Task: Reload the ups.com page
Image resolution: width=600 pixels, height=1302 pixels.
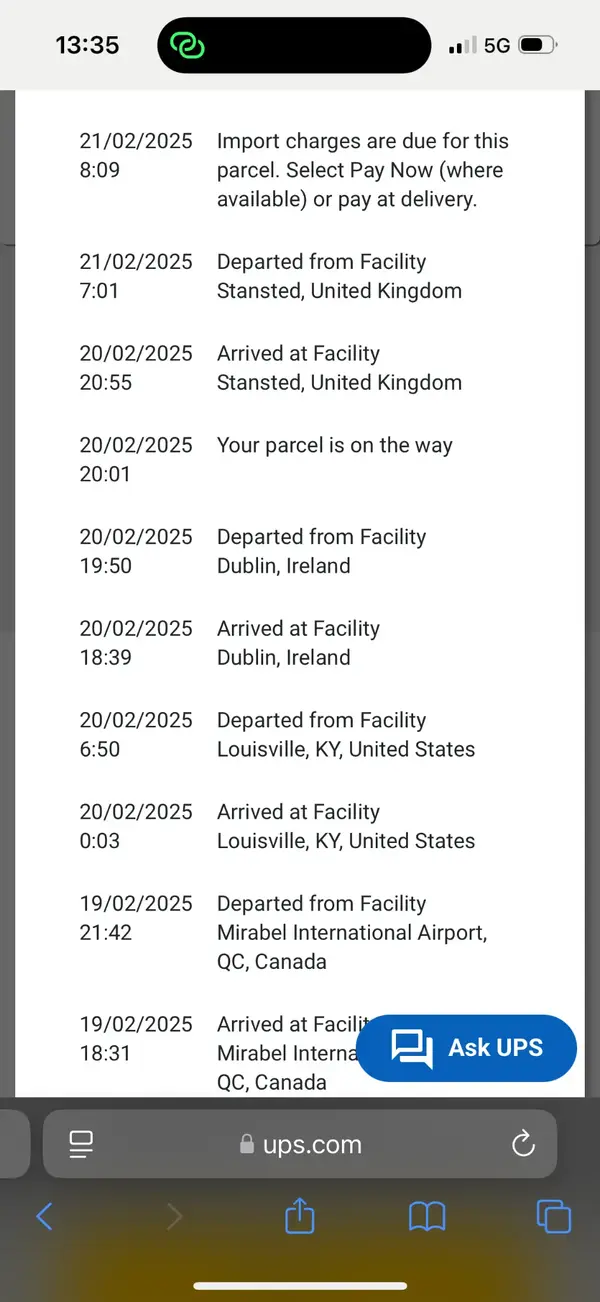Action: point(523,1145)
